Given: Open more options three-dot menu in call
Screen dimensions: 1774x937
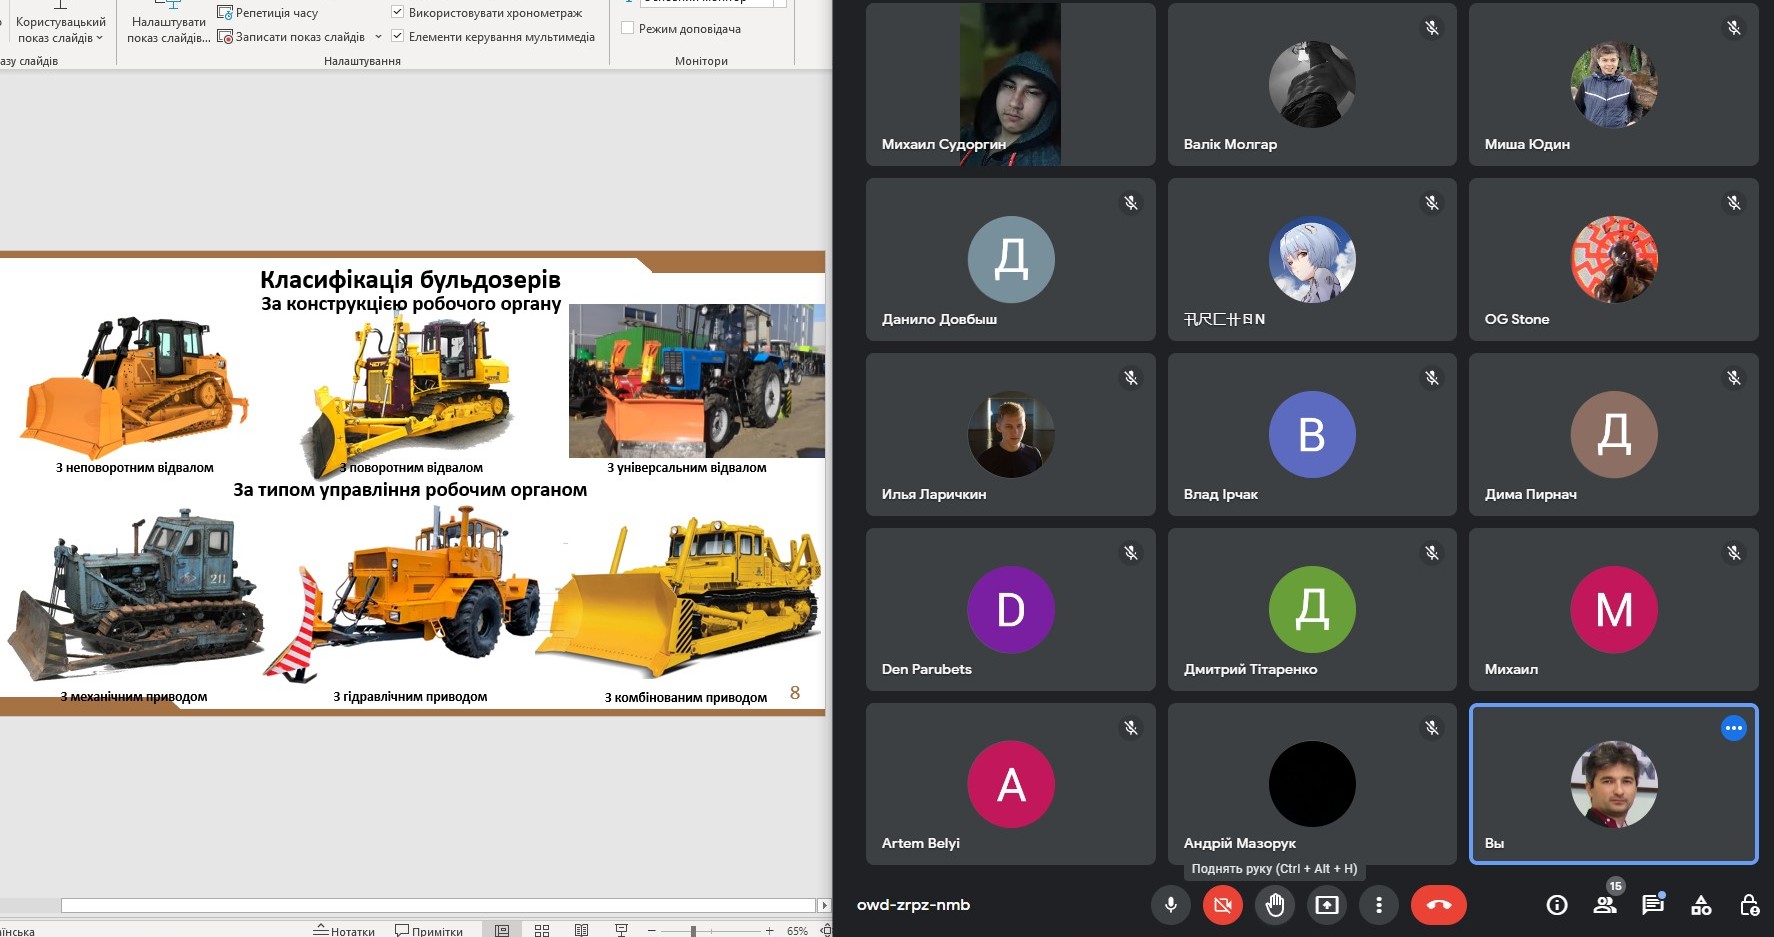Looking at the screenshot, I should point(1379,905).
